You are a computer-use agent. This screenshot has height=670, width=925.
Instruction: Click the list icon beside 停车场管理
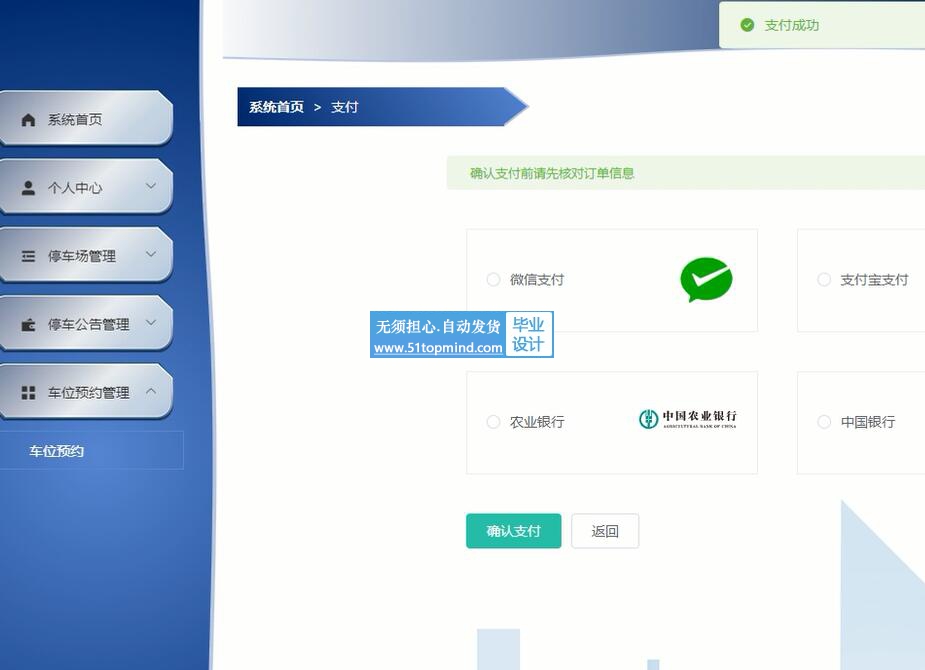pyautogui.click(x=28, y=256)
